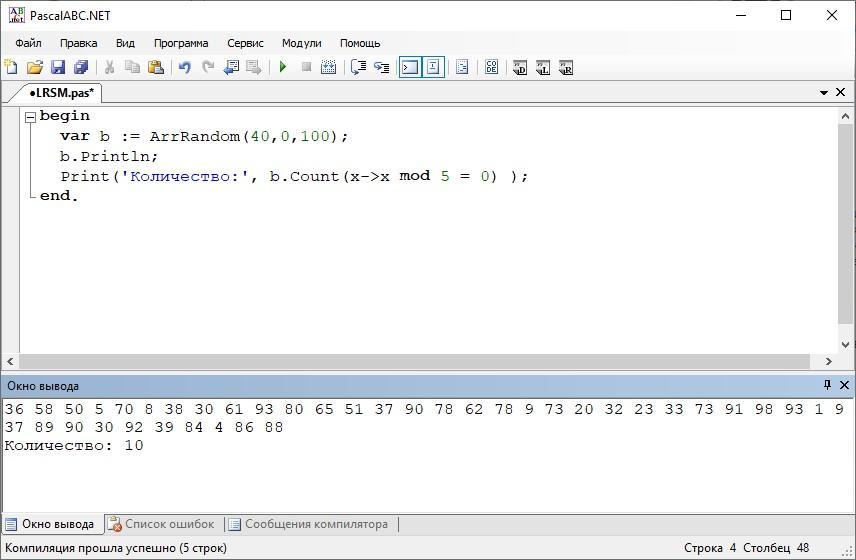Viewport: 856px width, 560px height.
Task: Click the compilation success status message
Action: pos(115,547)
